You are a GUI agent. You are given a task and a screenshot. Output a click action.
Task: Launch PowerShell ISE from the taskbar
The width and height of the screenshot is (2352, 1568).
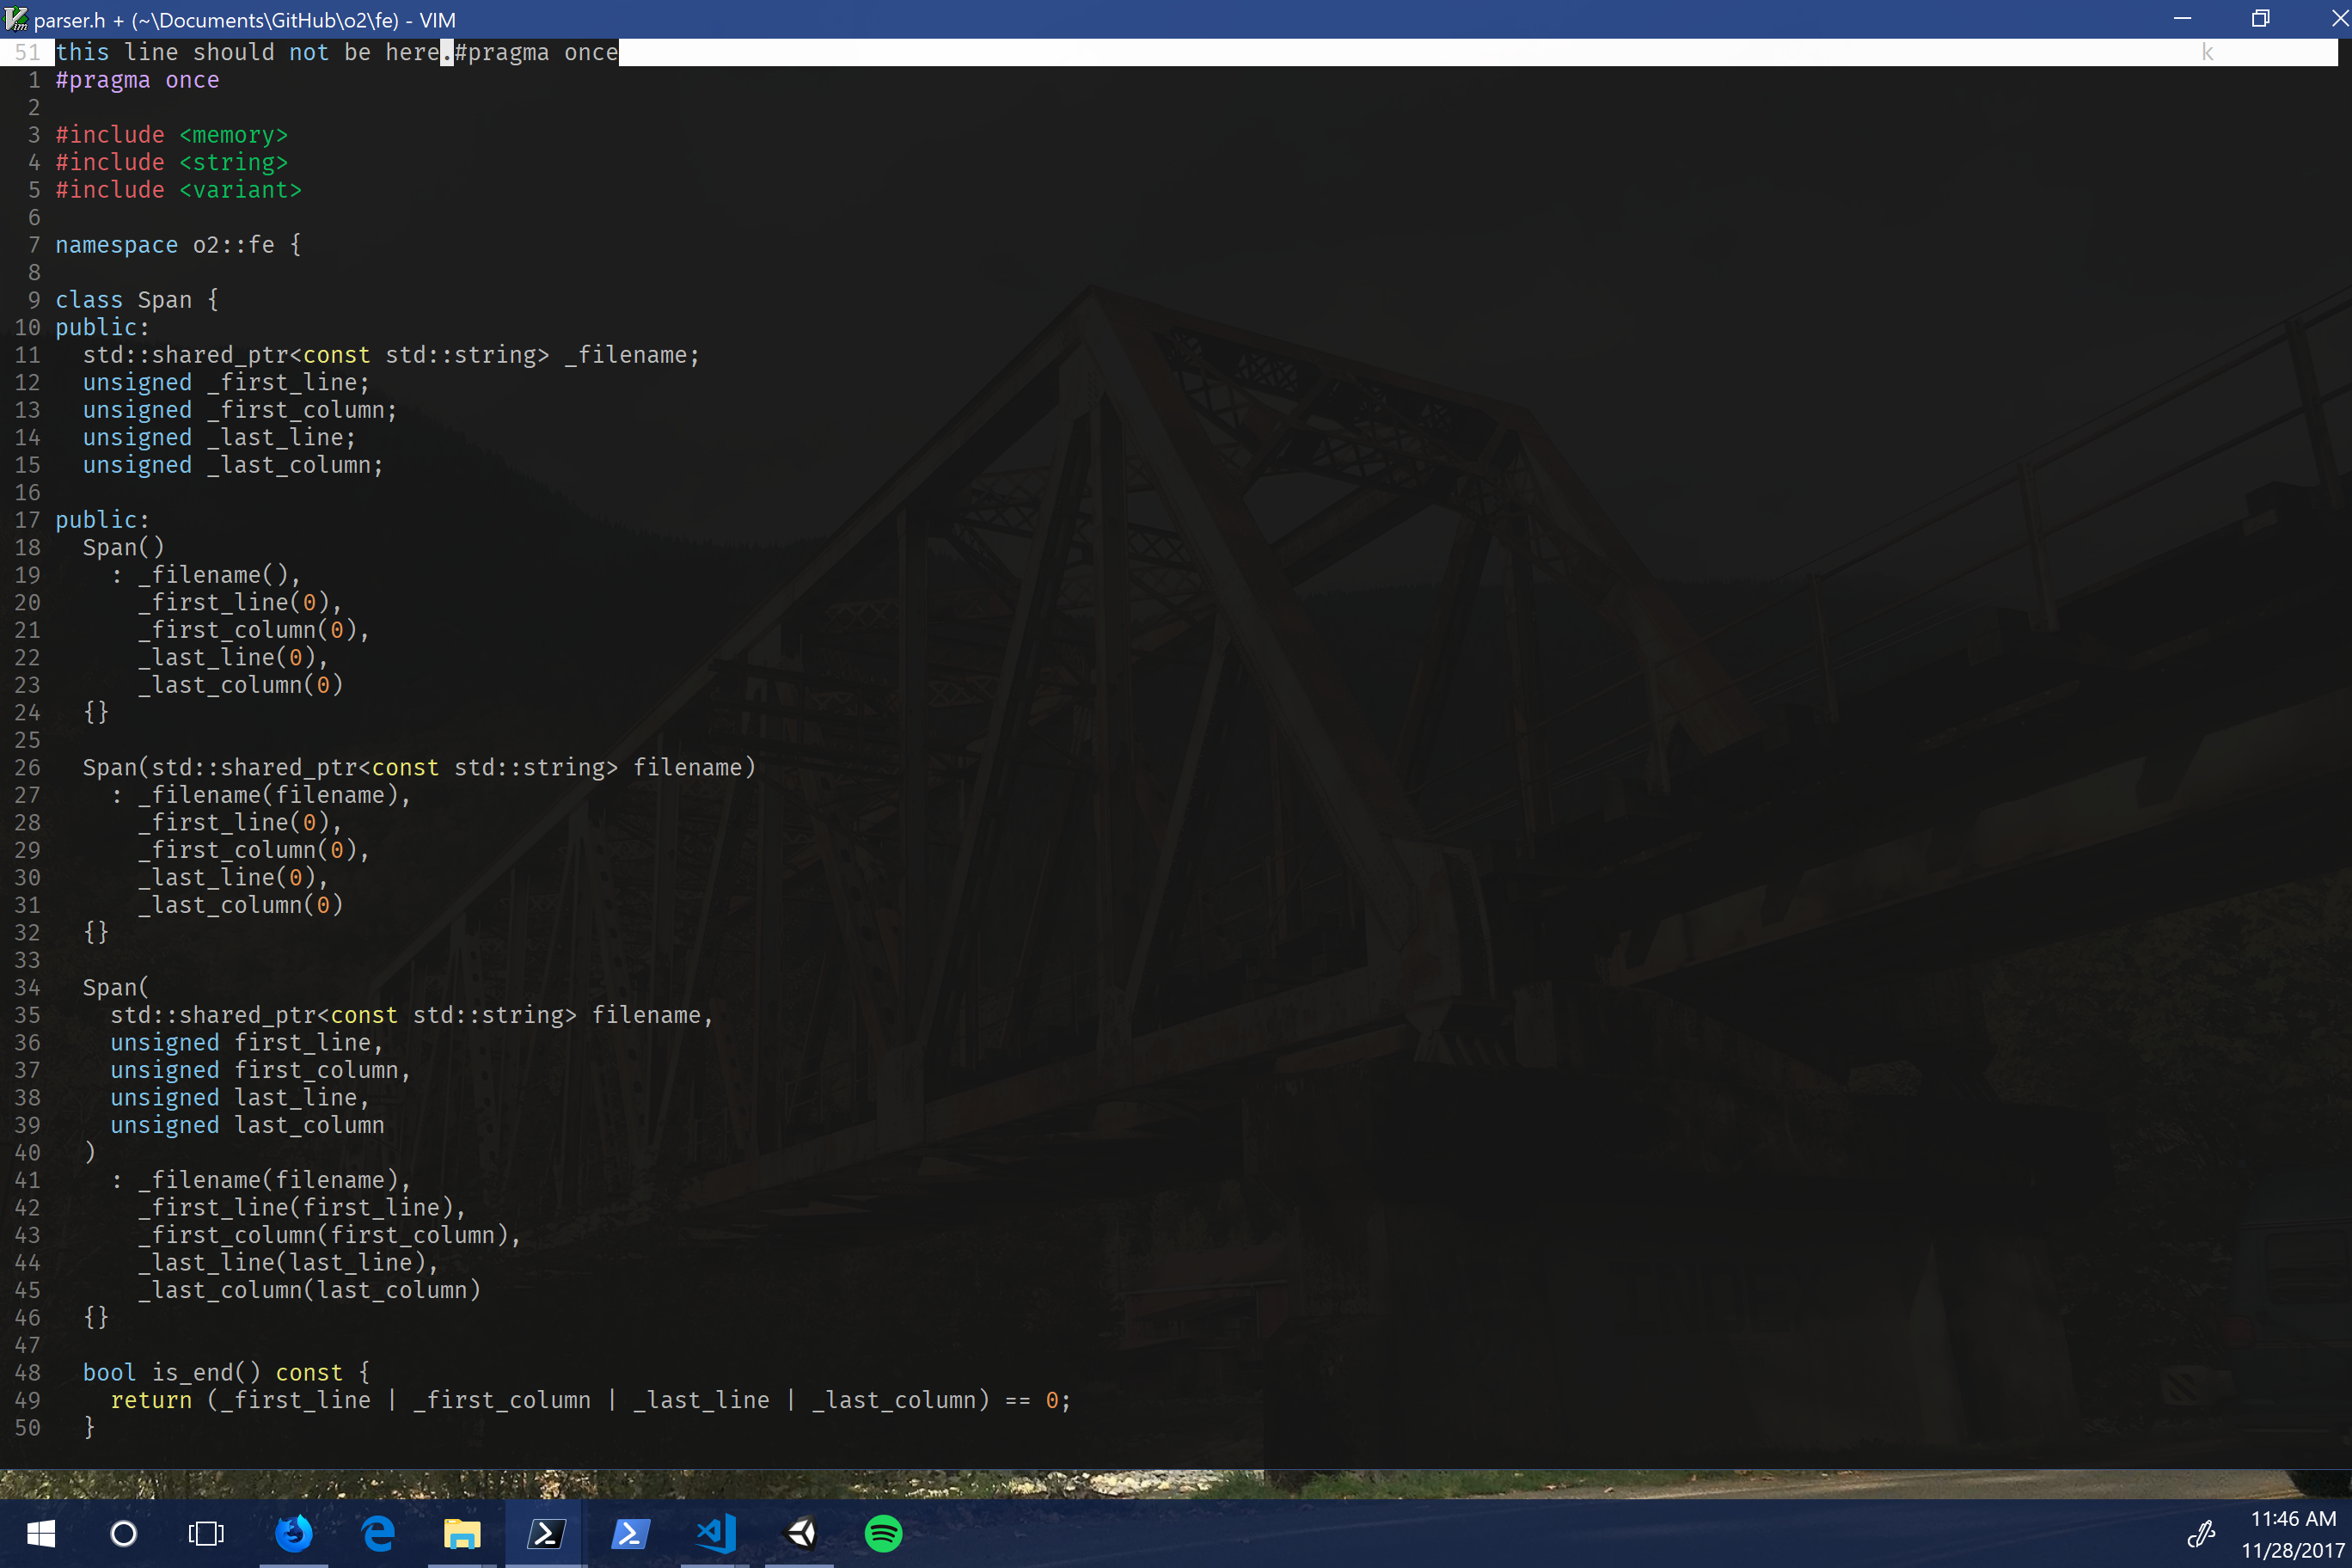pyautogui.click(x=630, y=1533)
